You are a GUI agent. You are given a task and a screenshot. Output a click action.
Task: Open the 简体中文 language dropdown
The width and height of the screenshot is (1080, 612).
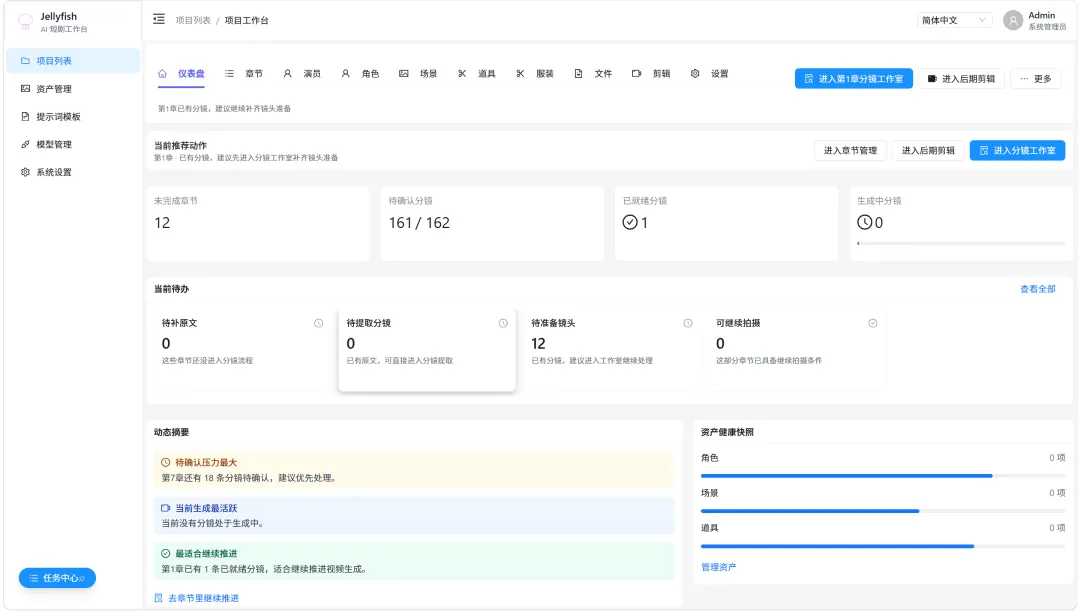954,20
